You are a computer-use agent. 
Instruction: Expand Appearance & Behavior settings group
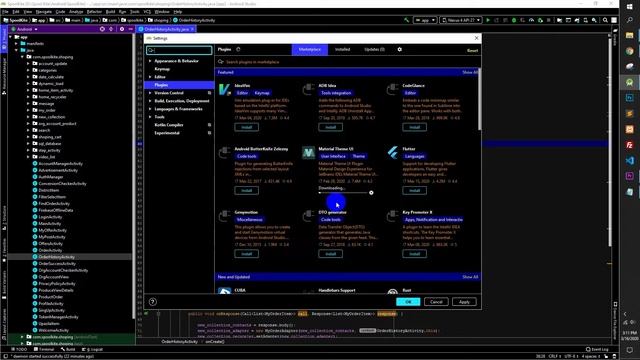pyautogui.click(x=150, y=61)
